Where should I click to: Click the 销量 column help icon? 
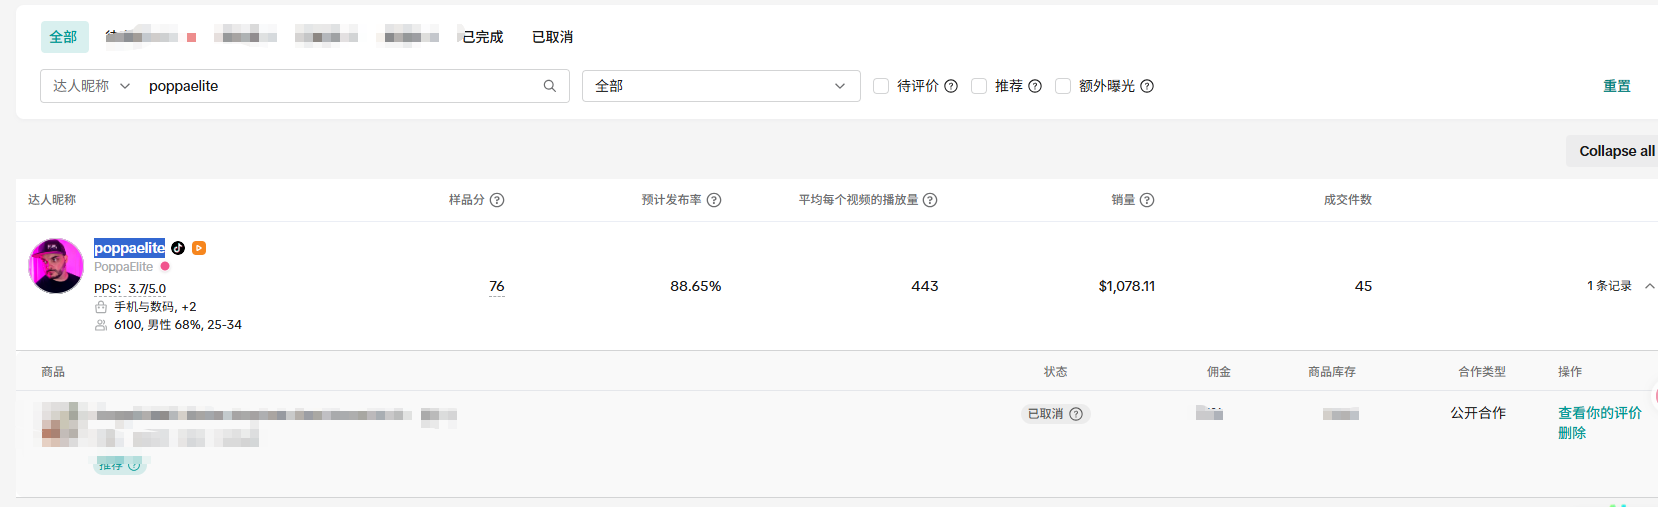tap(1147, 200)
